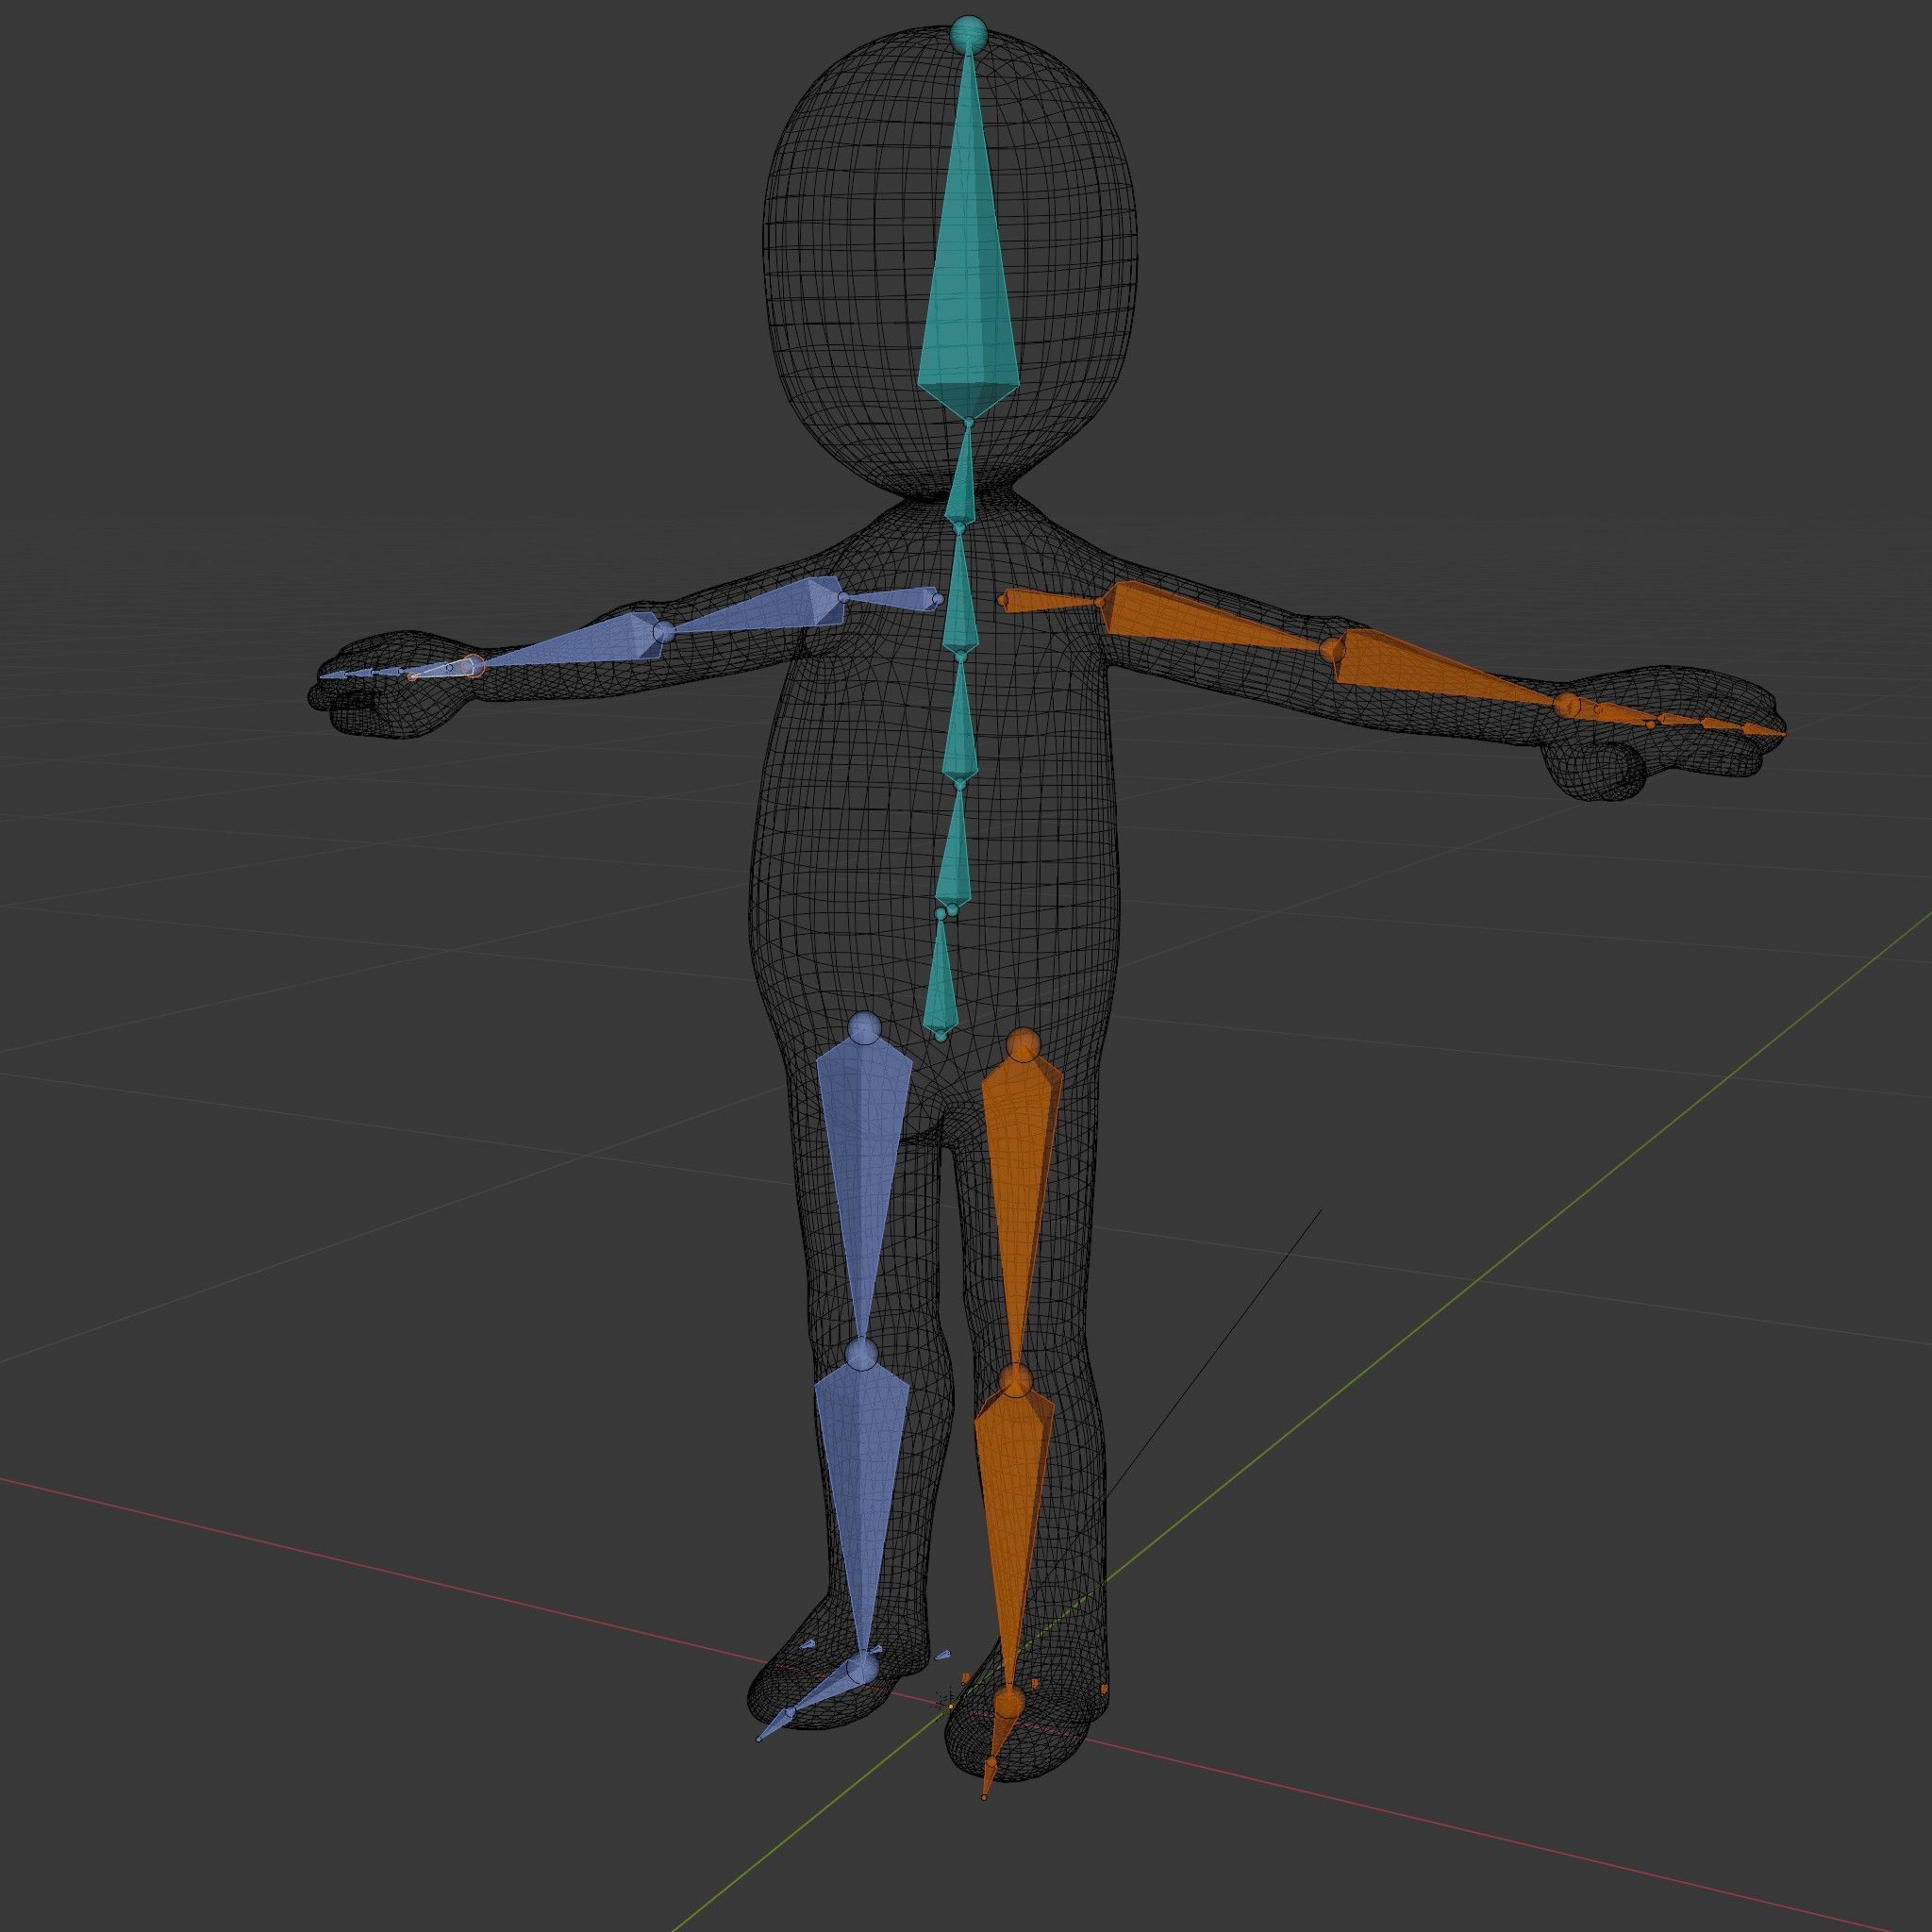Select the small orange shoulder bone near spine
Viewport: 1932px width, 1932px height.
1052,602
